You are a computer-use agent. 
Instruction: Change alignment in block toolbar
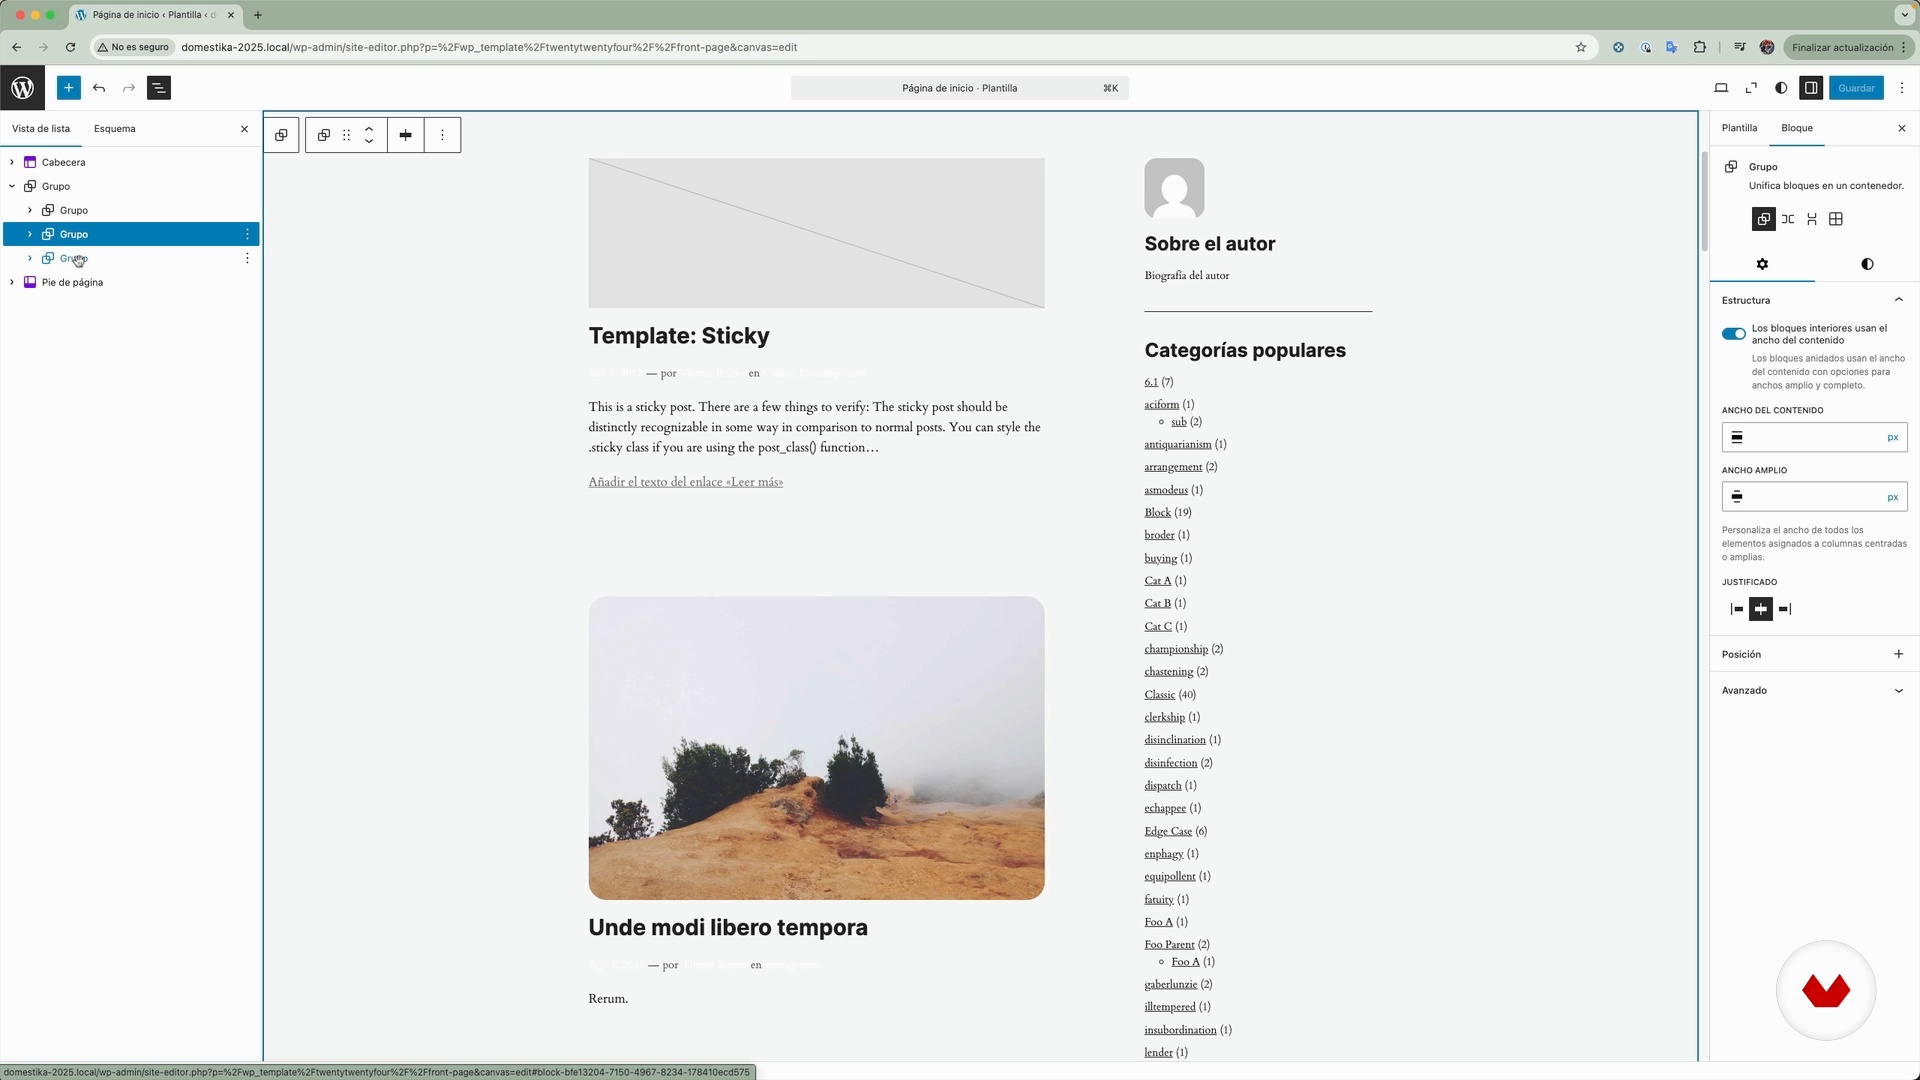(405, 135)
